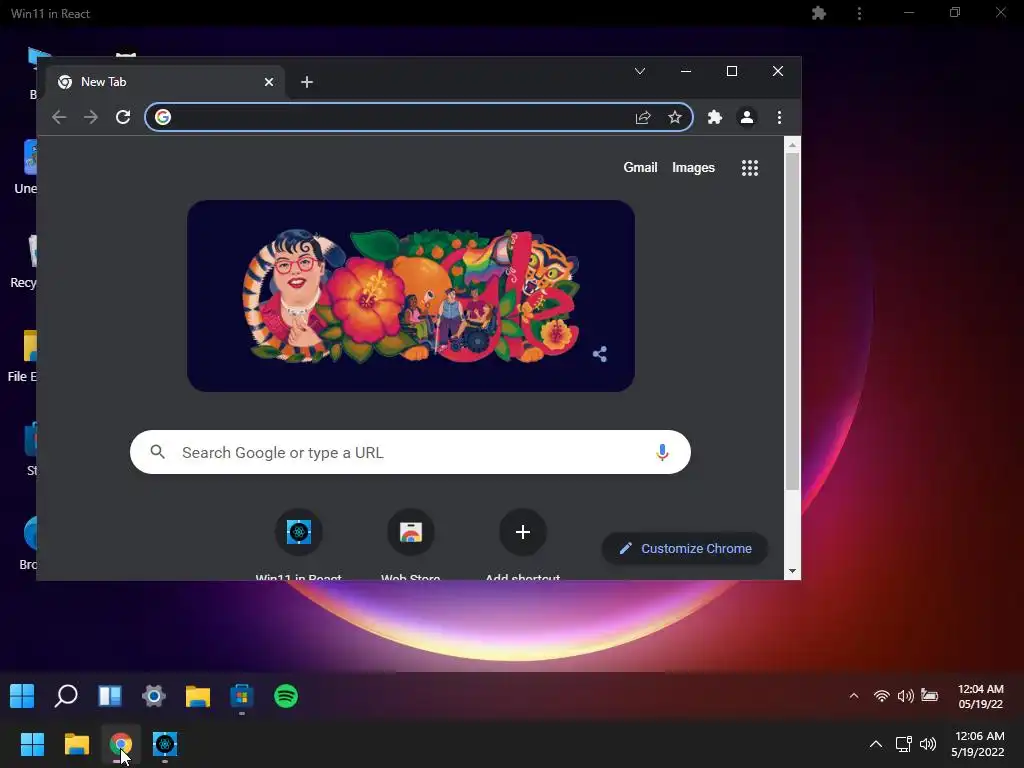The height and width of the screenshot is (768, 1024).
Task: Click the real taskbar Start button
Action: click(32, 744)
